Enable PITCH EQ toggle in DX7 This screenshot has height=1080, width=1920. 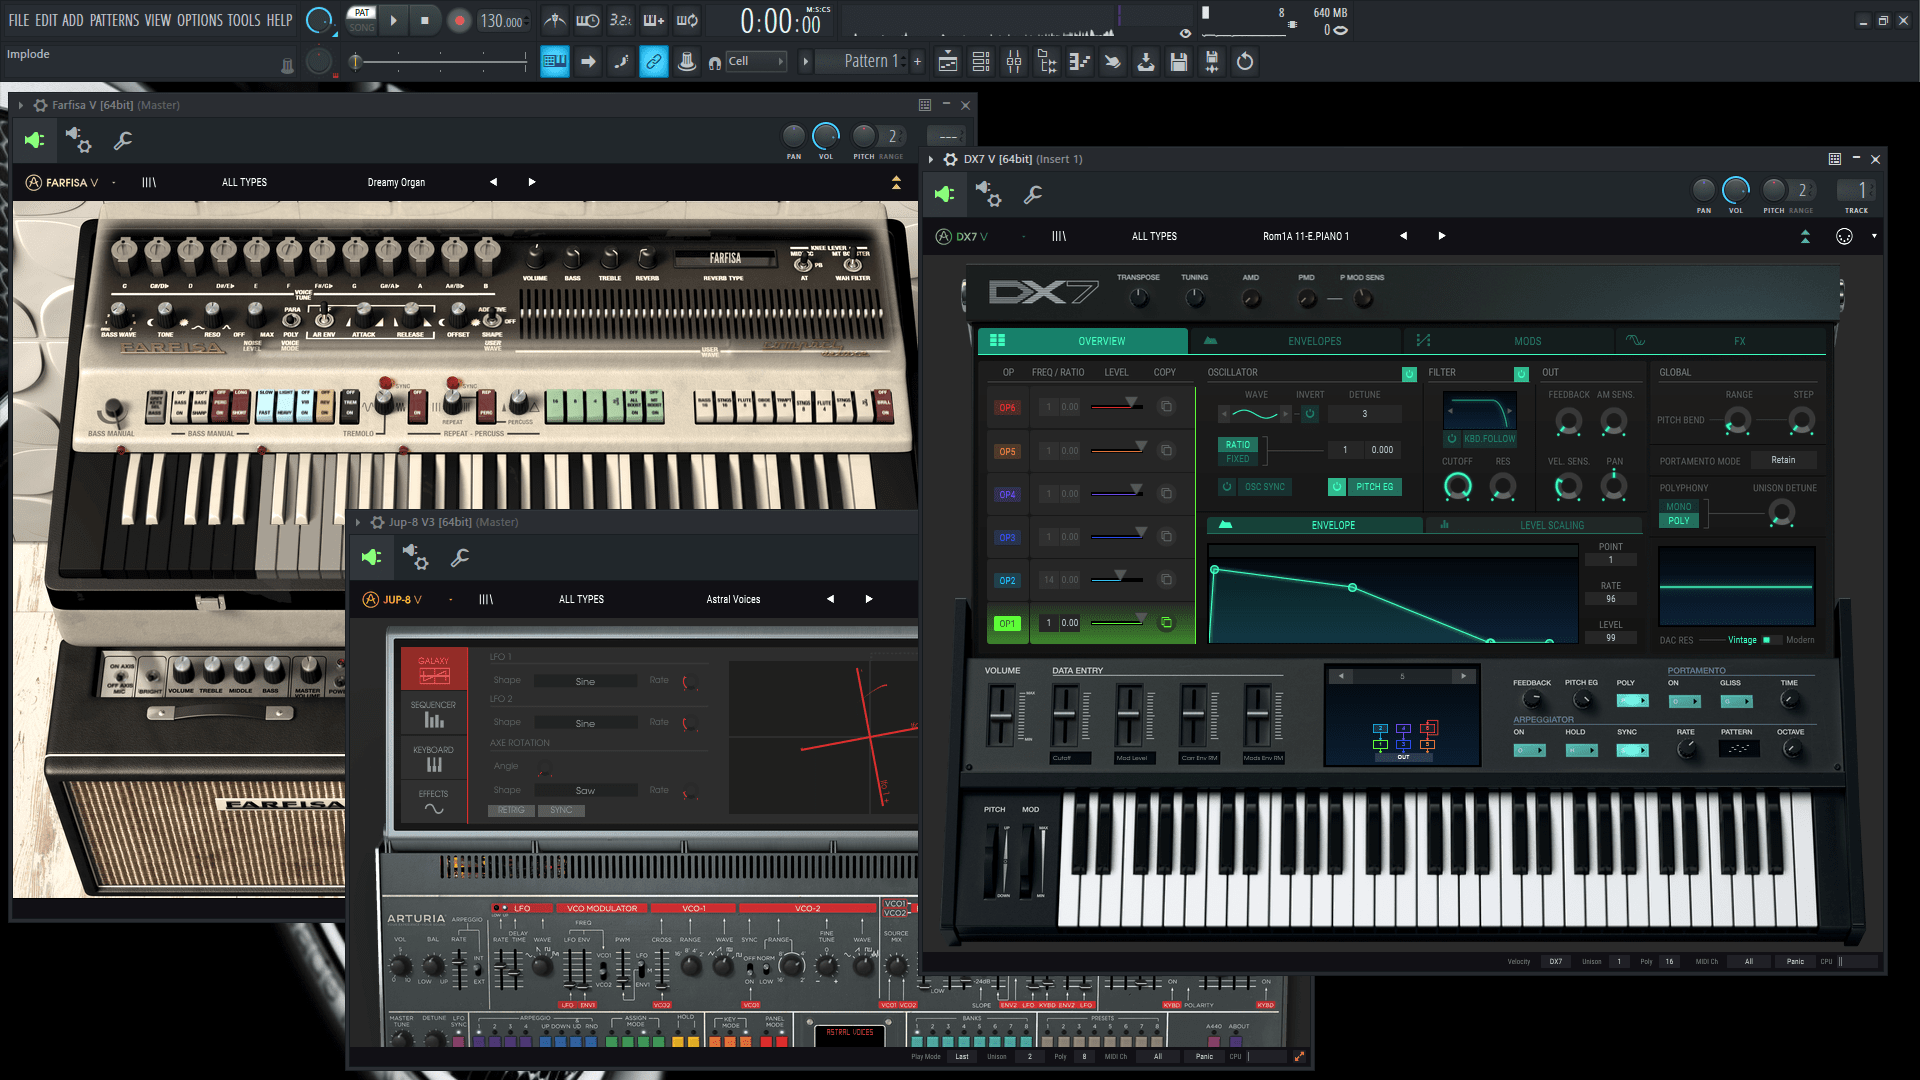[1337, 487]
